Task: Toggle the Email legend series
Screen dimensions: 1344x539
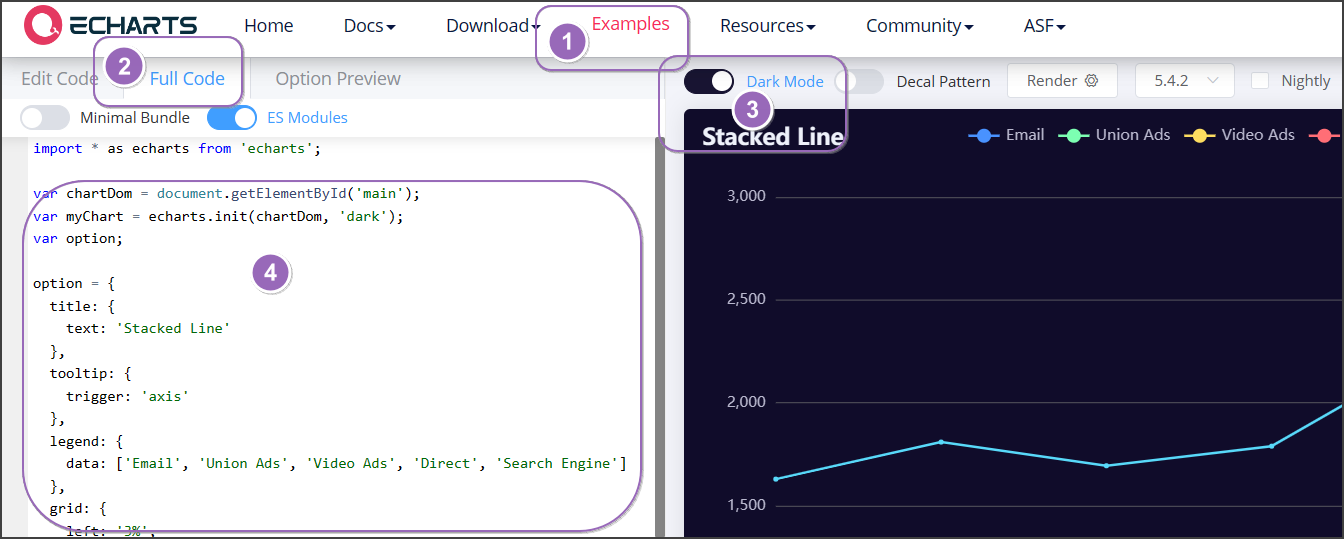Action: pos(1006,135)
